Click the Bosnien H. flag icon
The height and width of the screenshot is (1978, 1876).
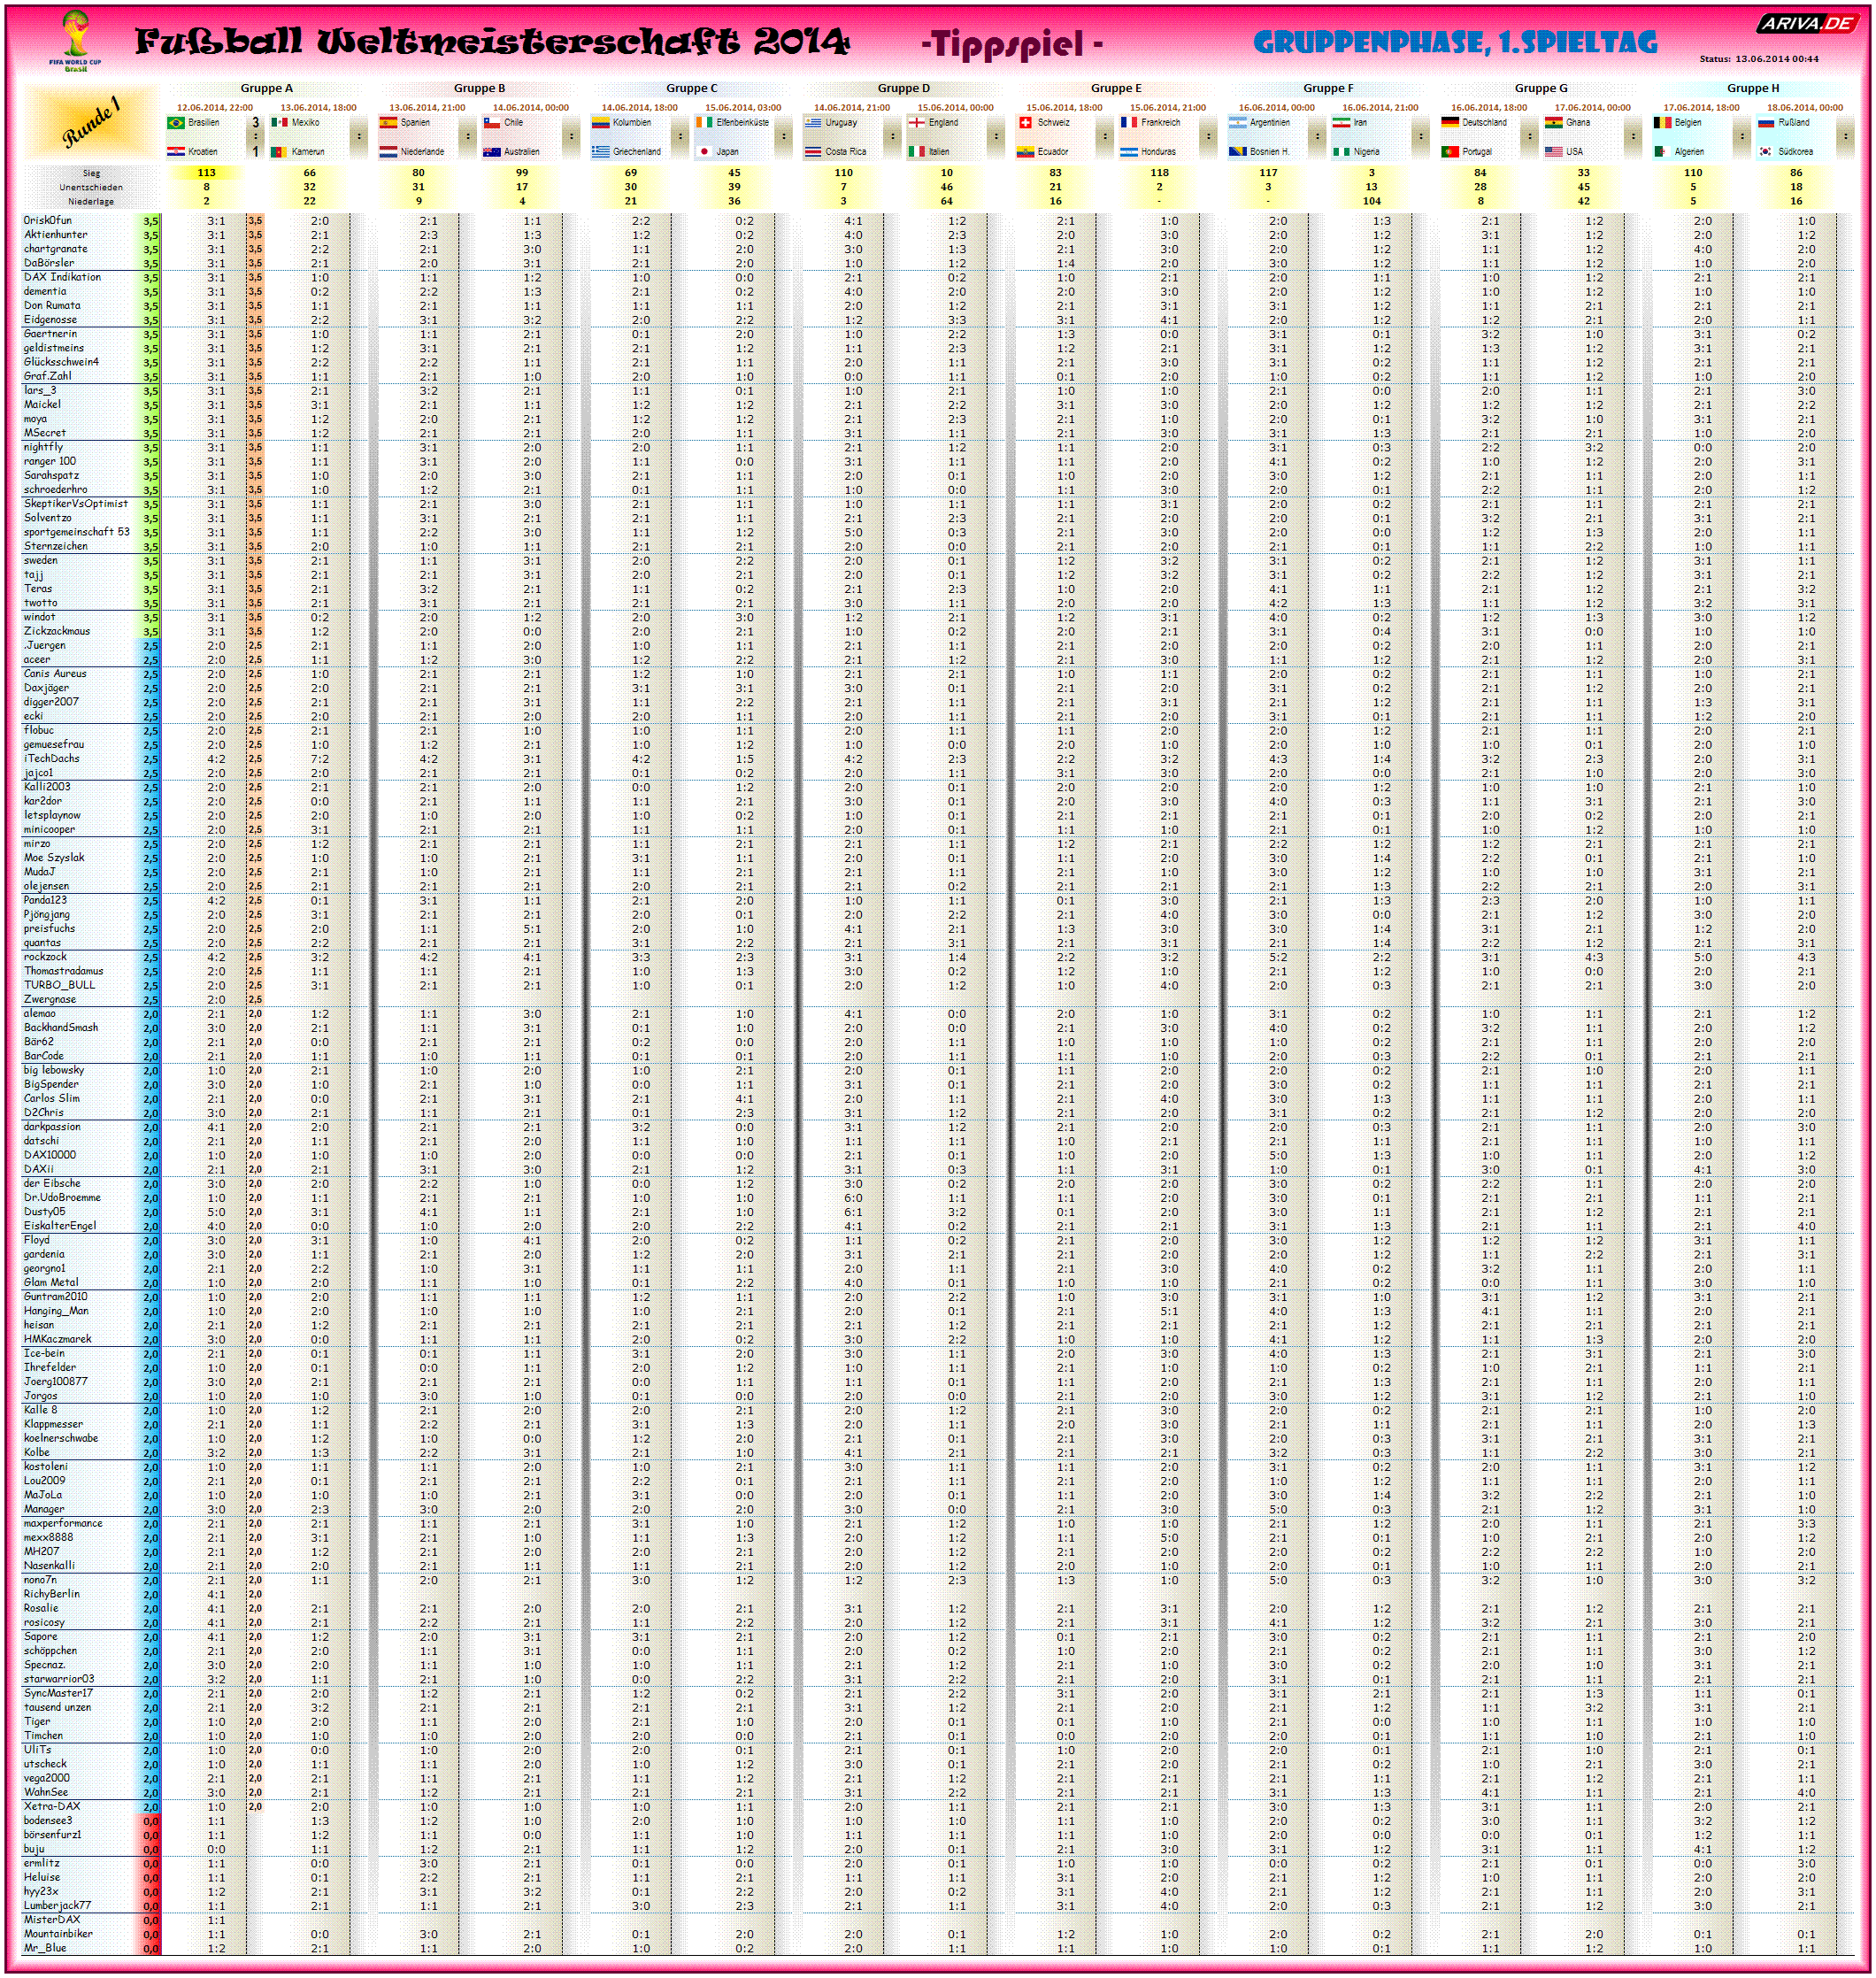[1238, 152]
